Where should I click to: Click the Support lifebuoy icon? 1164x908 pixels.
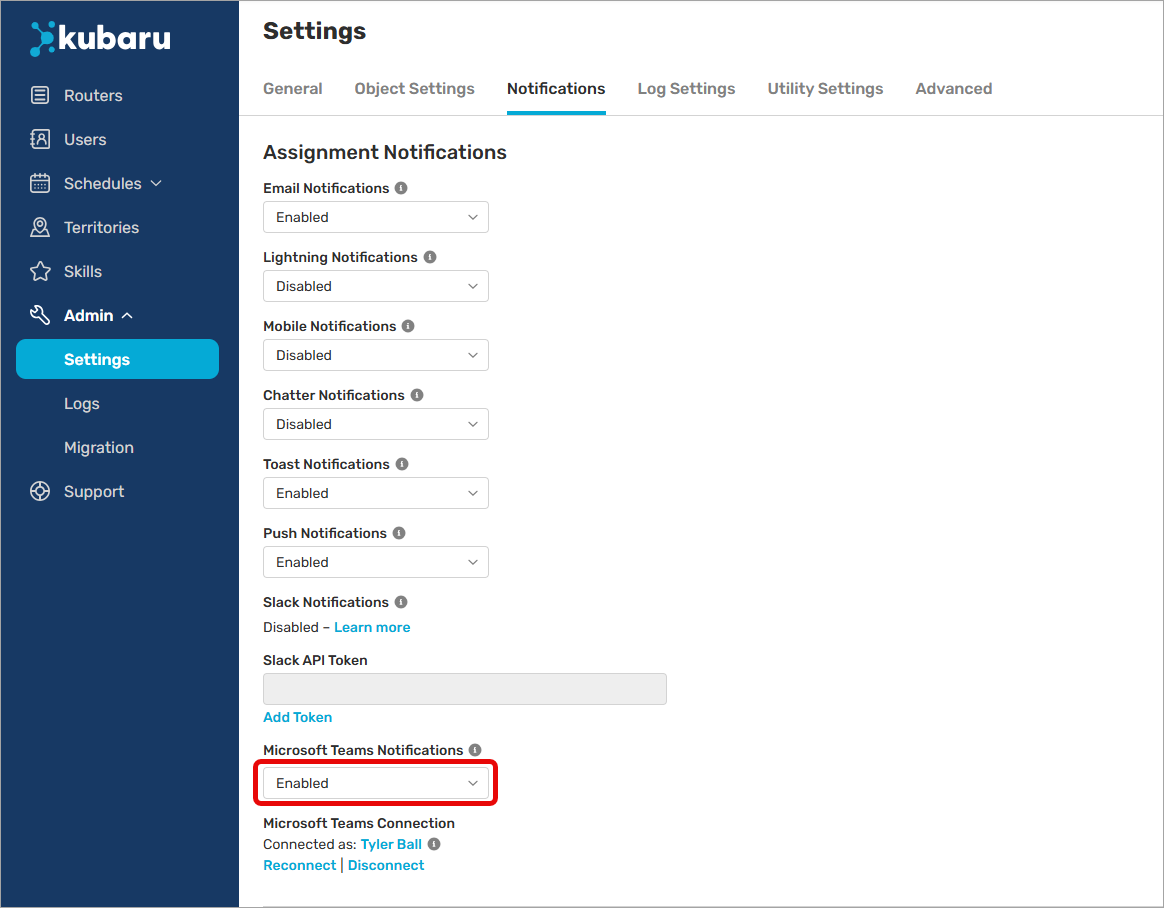[40, 492]
